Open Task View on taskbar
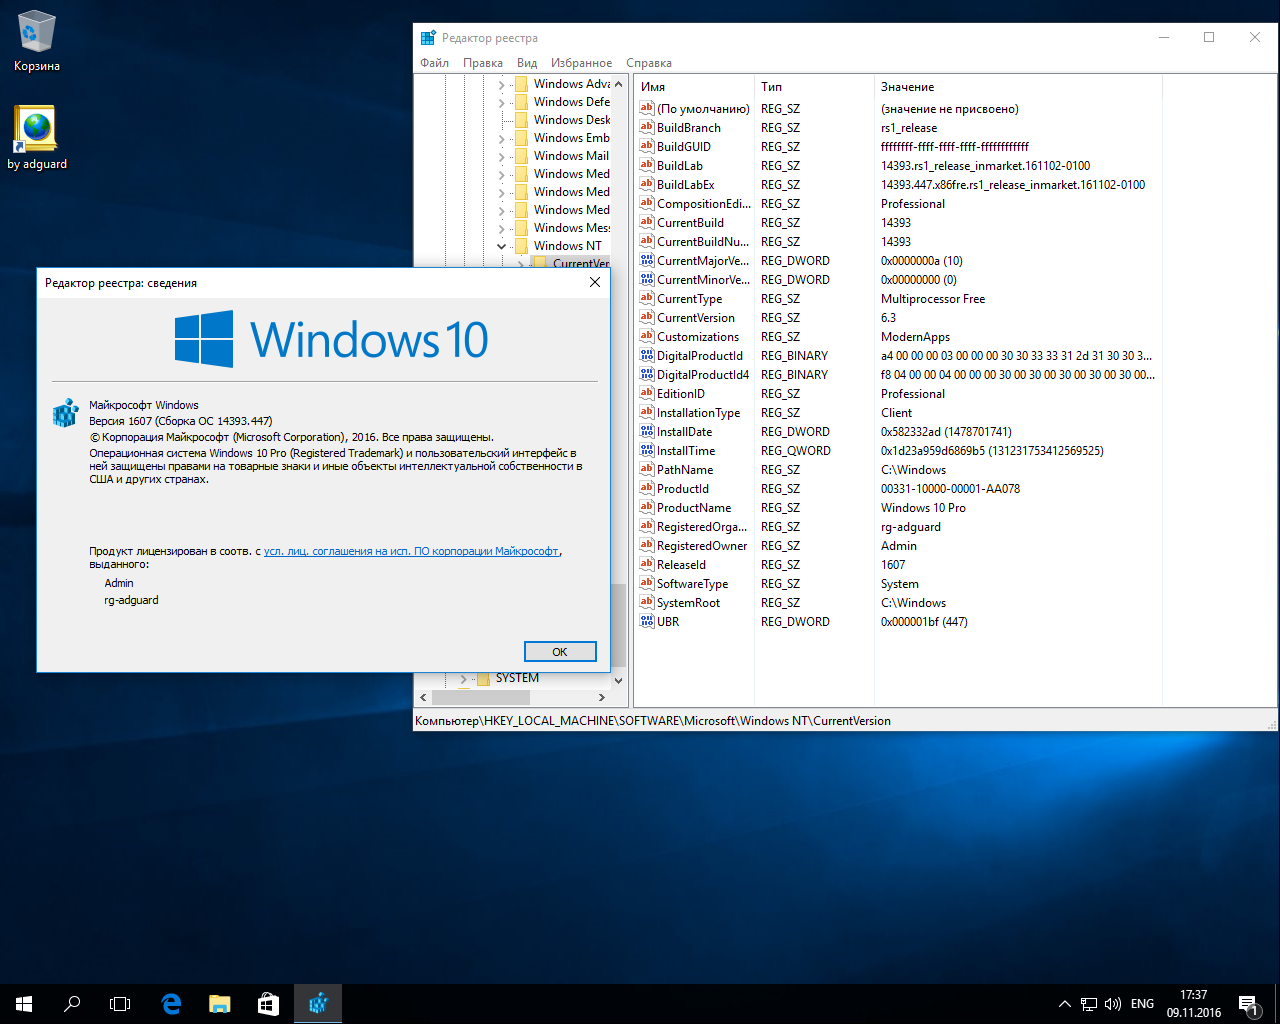1280x1024 pixels. point(120,1004)
